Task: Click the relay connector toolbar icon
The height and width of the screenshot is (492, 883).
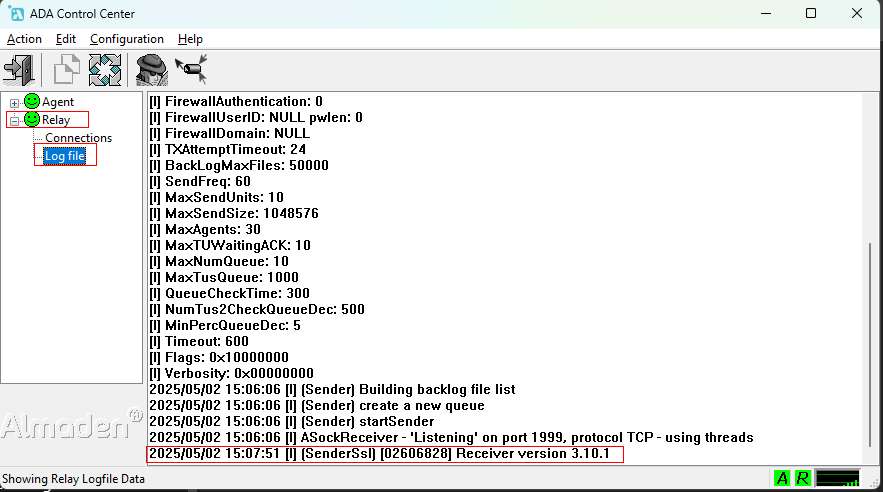Action: pos(191,70)
